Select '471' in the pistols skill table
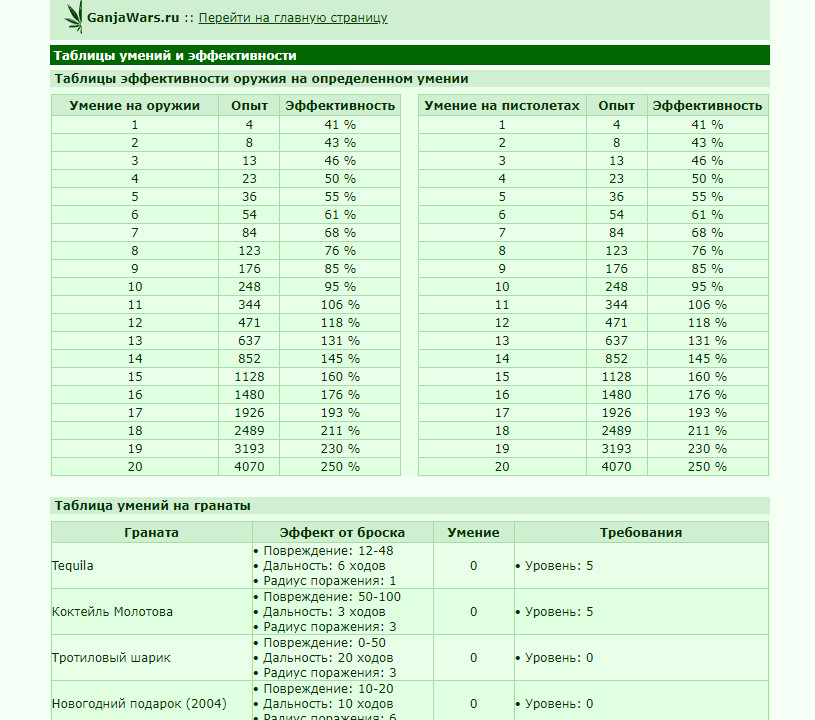Screen dimensions: 815x720 616,323
